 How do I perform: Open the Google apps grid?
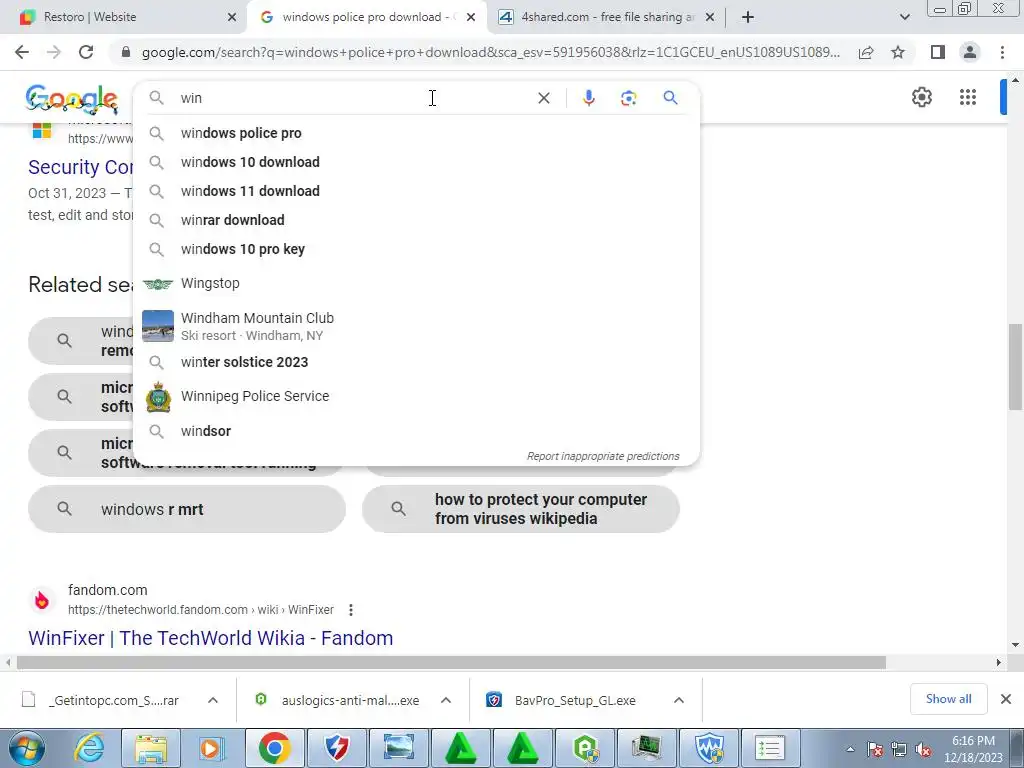(x=968, y=97)
